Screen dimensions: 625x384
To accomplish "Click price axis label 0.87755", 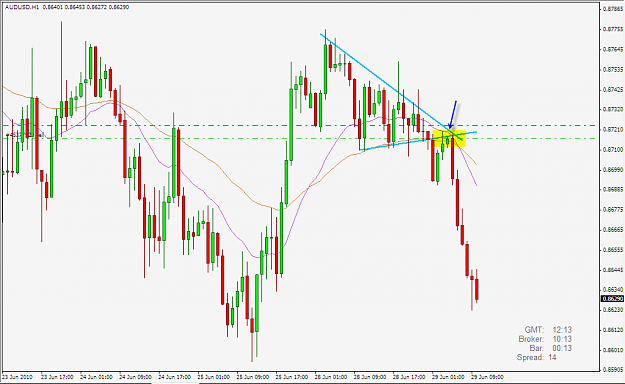I will pyautogui.click(x=613, y=29).
